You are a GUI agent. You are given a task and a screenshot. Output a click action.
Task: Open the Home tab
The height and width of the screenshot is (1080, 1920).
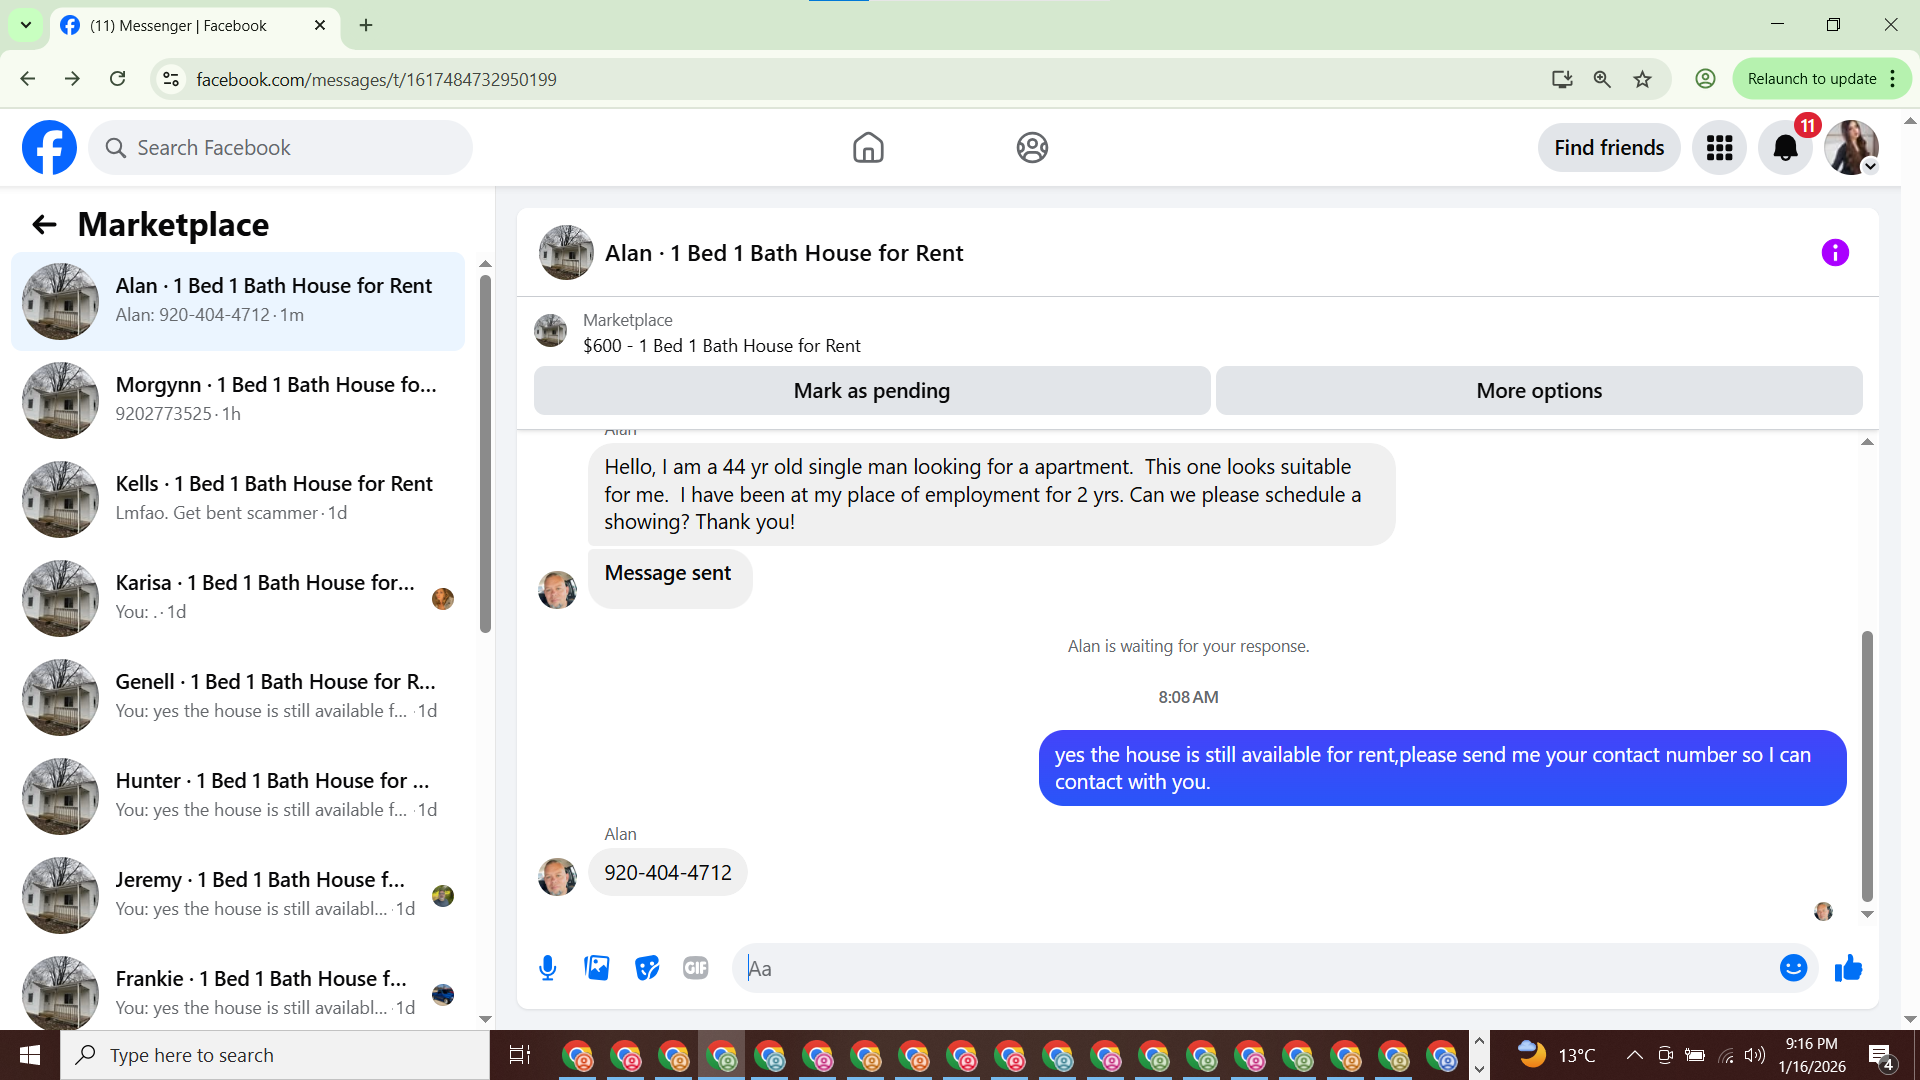tap(868, 148)
